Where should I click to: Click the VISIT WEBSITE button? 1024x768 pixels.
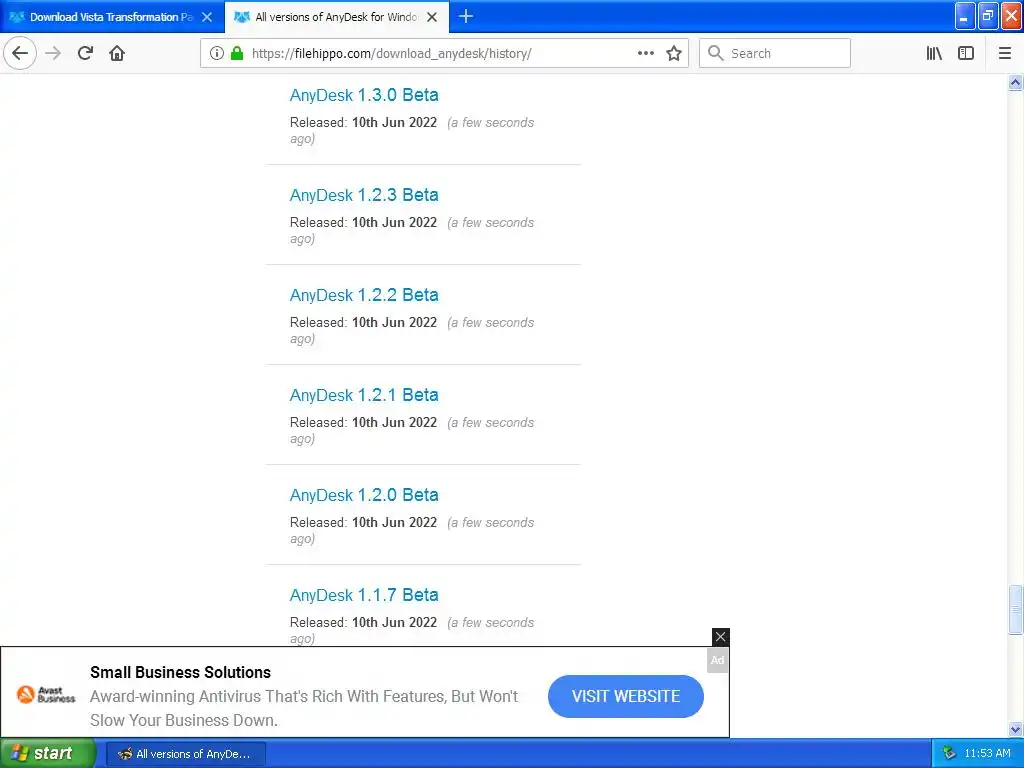(x=626, y=696)
